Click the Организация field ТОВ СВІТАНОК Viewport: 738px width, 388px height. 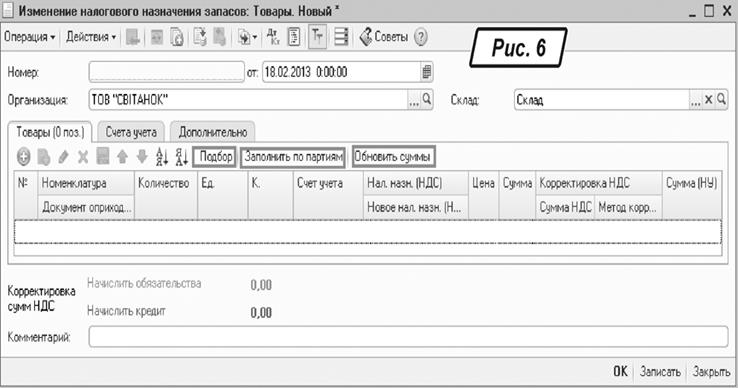(x=248, y=99)
